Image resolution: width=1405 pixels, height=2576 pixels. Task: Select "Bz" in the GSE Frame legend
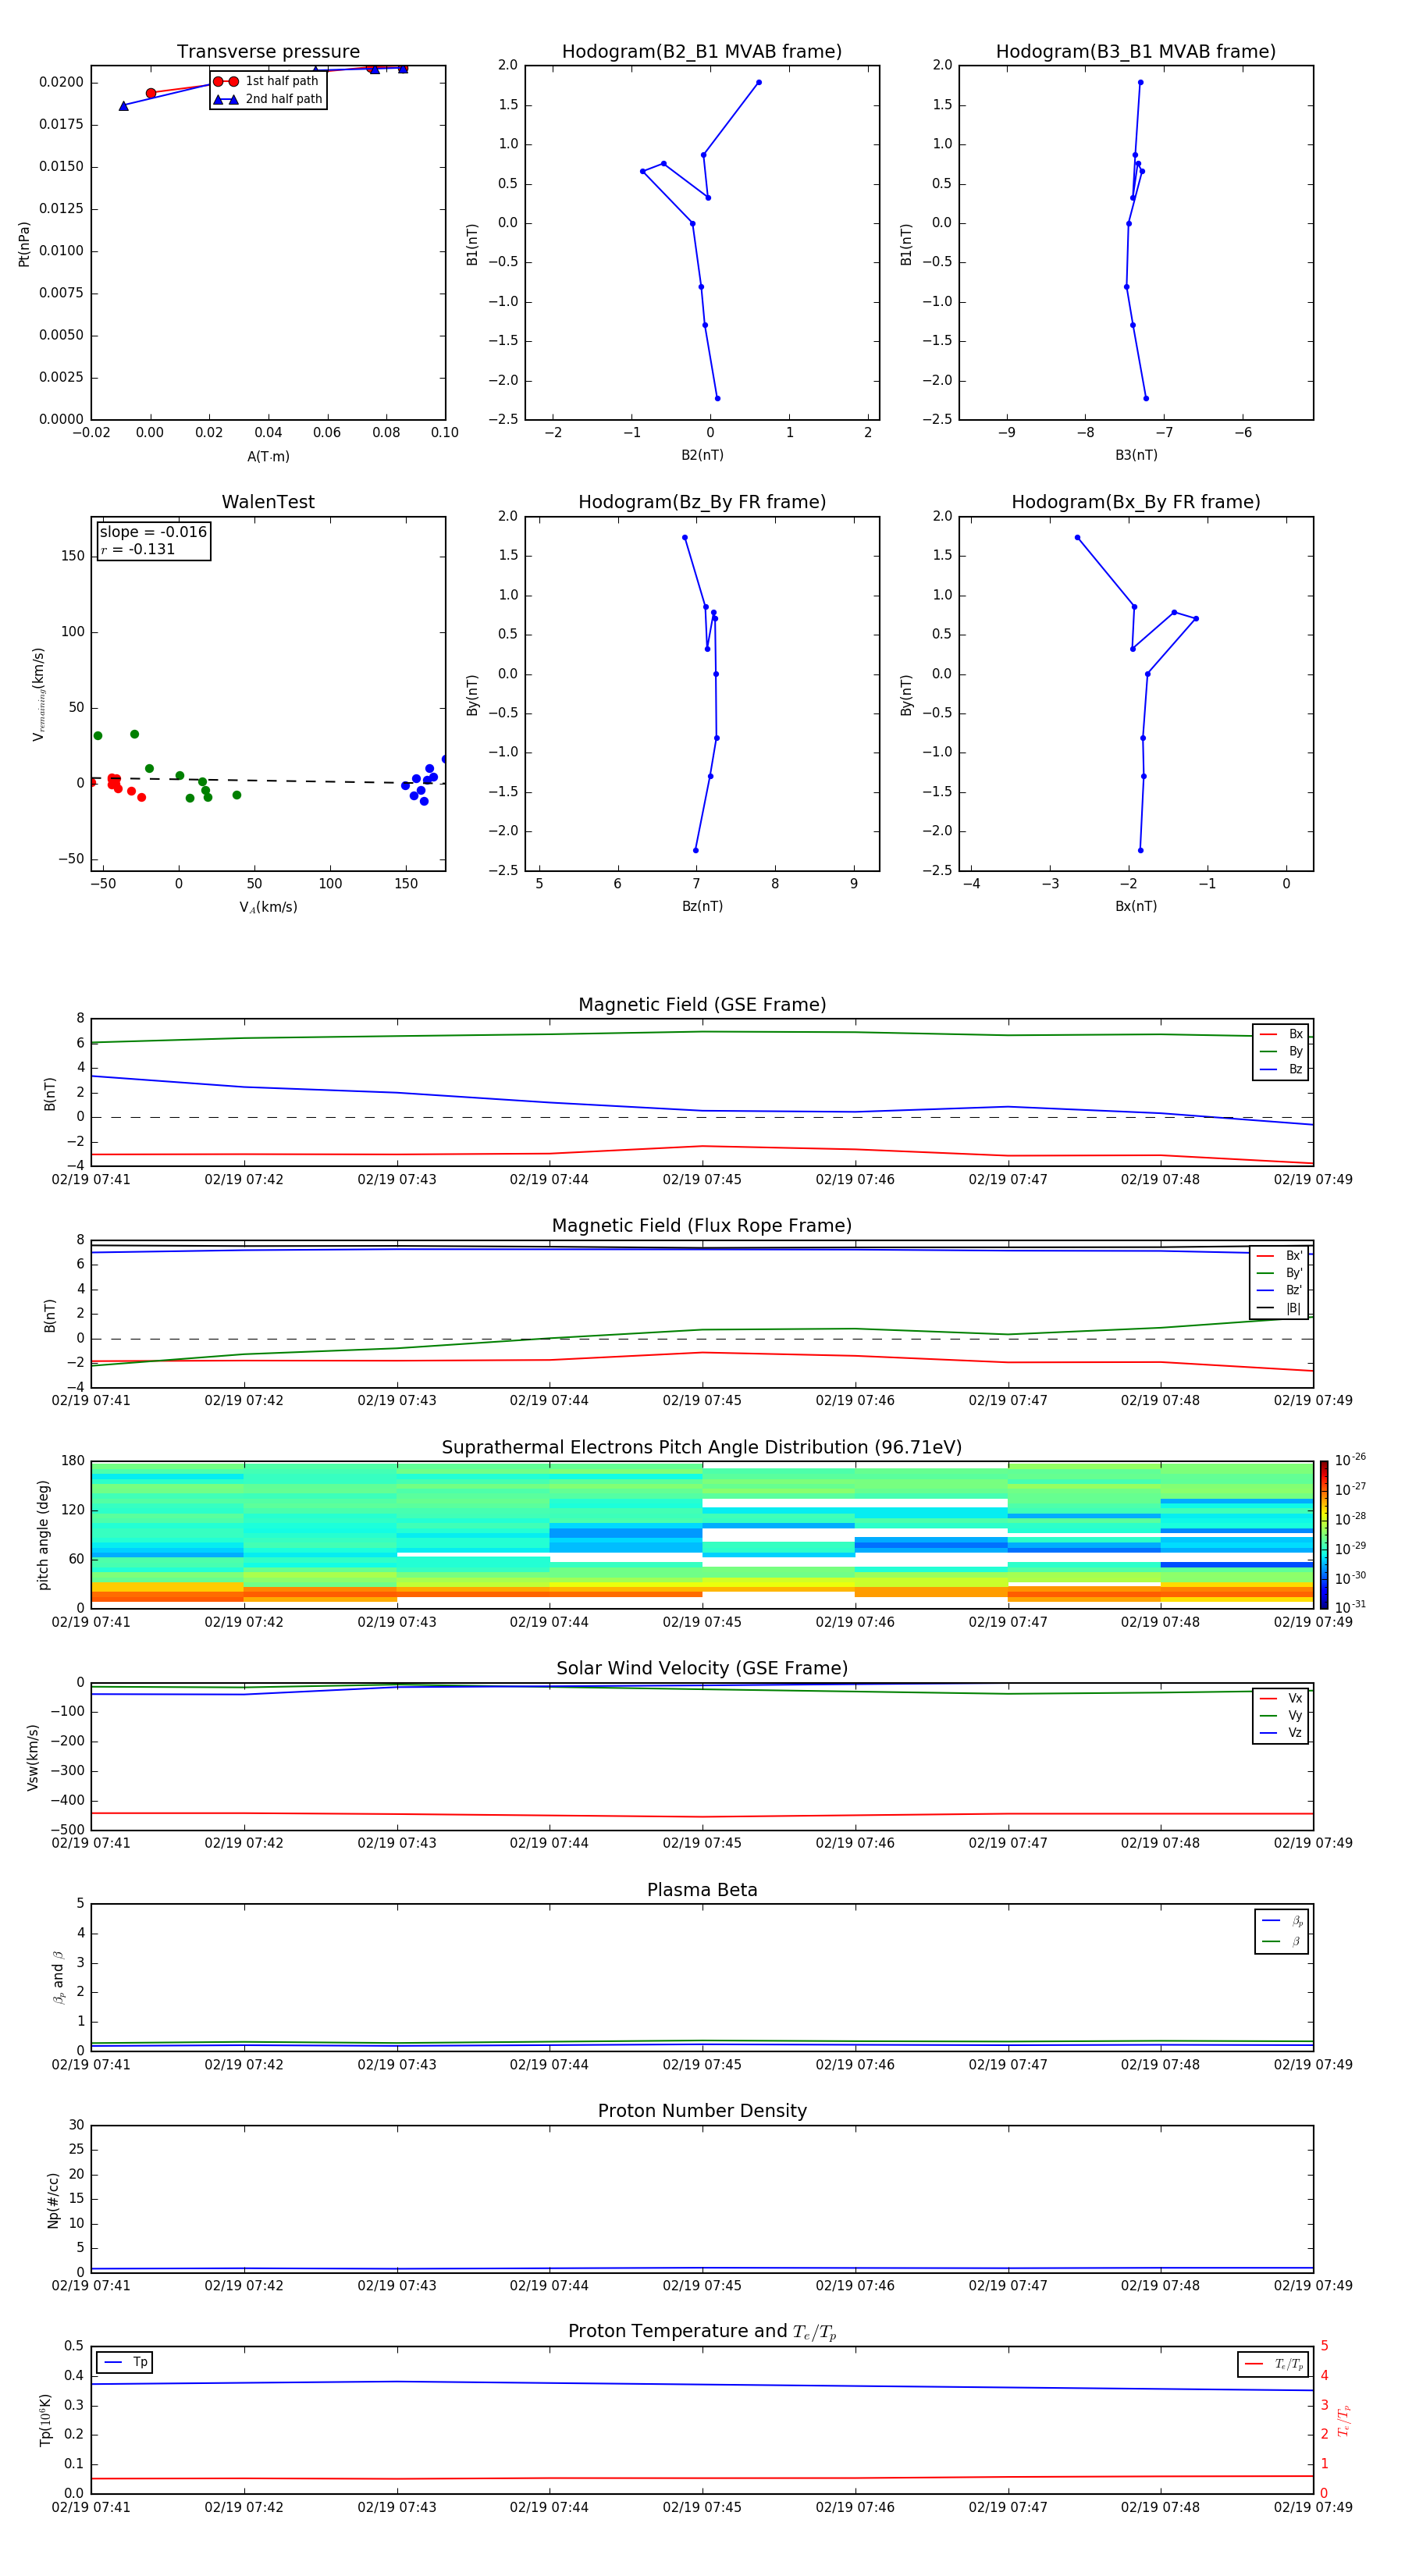(1282, 1069)
